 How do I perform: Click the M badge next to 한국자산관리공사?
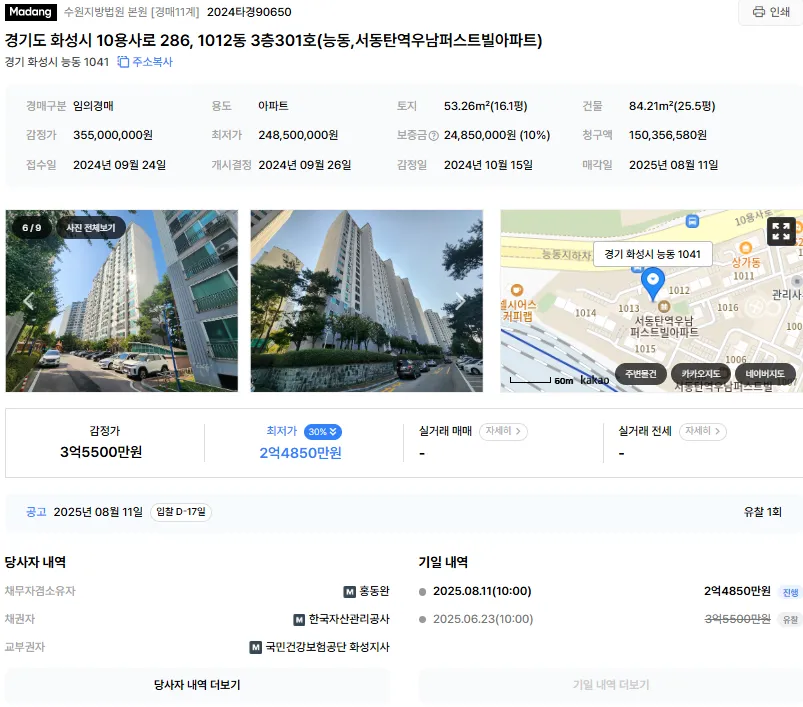pos(299,620)
